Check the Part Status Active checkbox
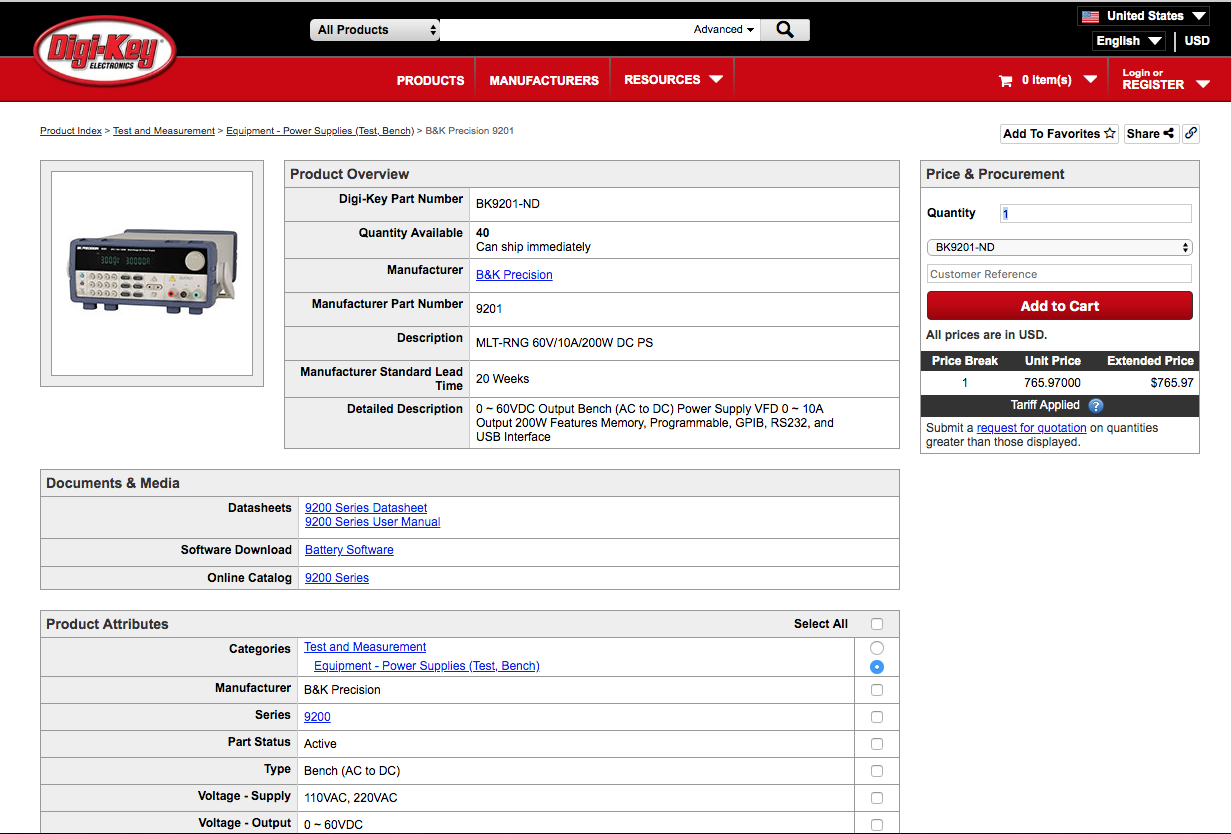This screenshot has height=834, width=1231. 877,744
